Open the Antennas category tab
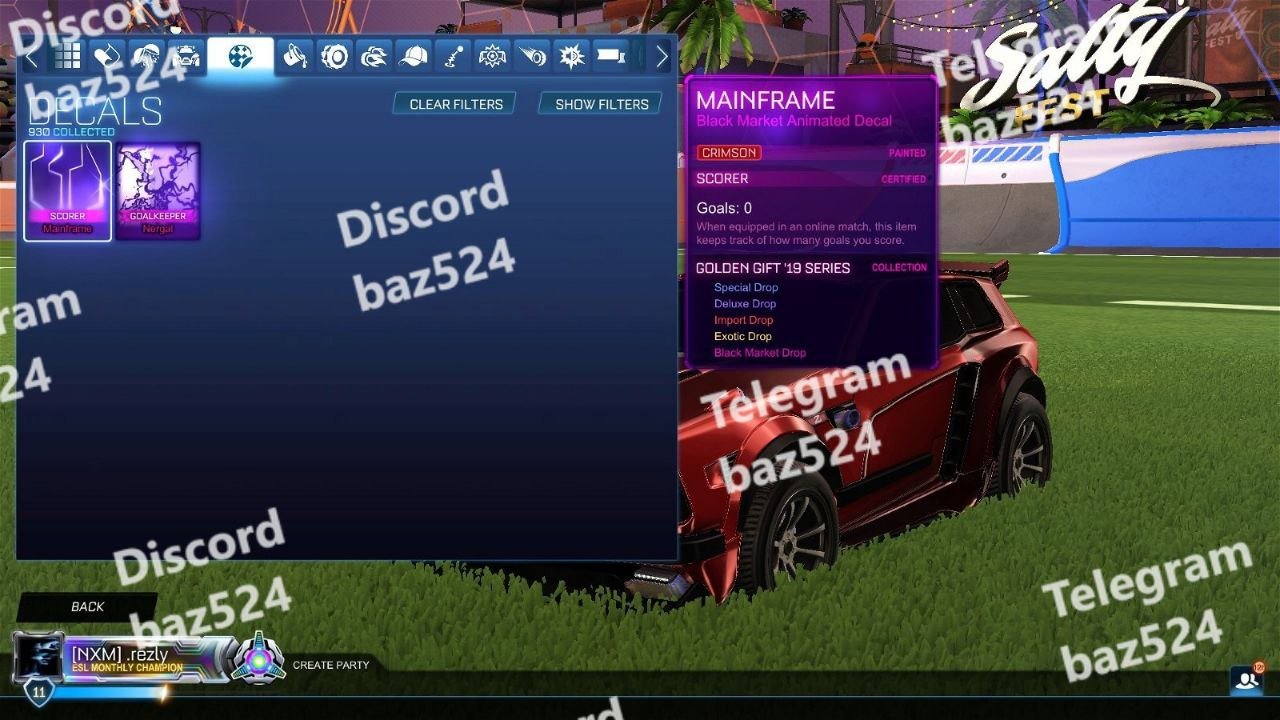1280x720 pixels. pyautogui.click(x=453, y=57)
